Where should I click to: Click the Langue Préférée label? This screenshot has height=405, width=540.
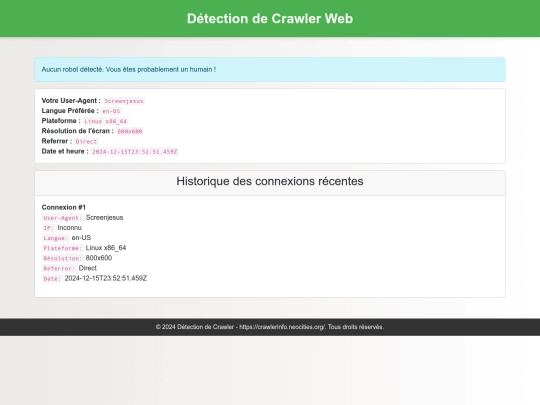70,111
